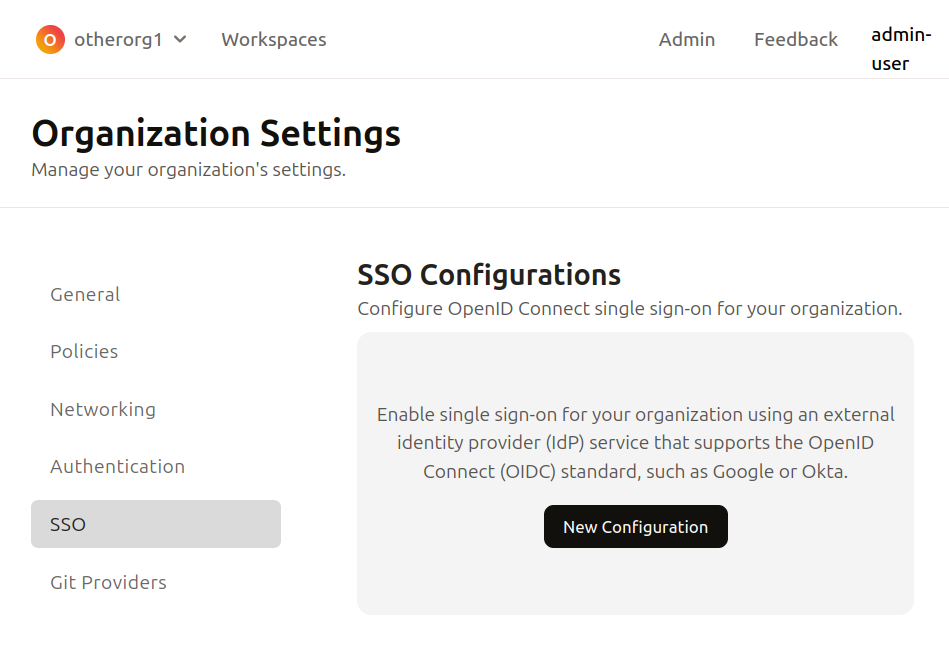Screen dimensions: 949x648
Task: Open the Workspaces page
Action: pos(274,40)
